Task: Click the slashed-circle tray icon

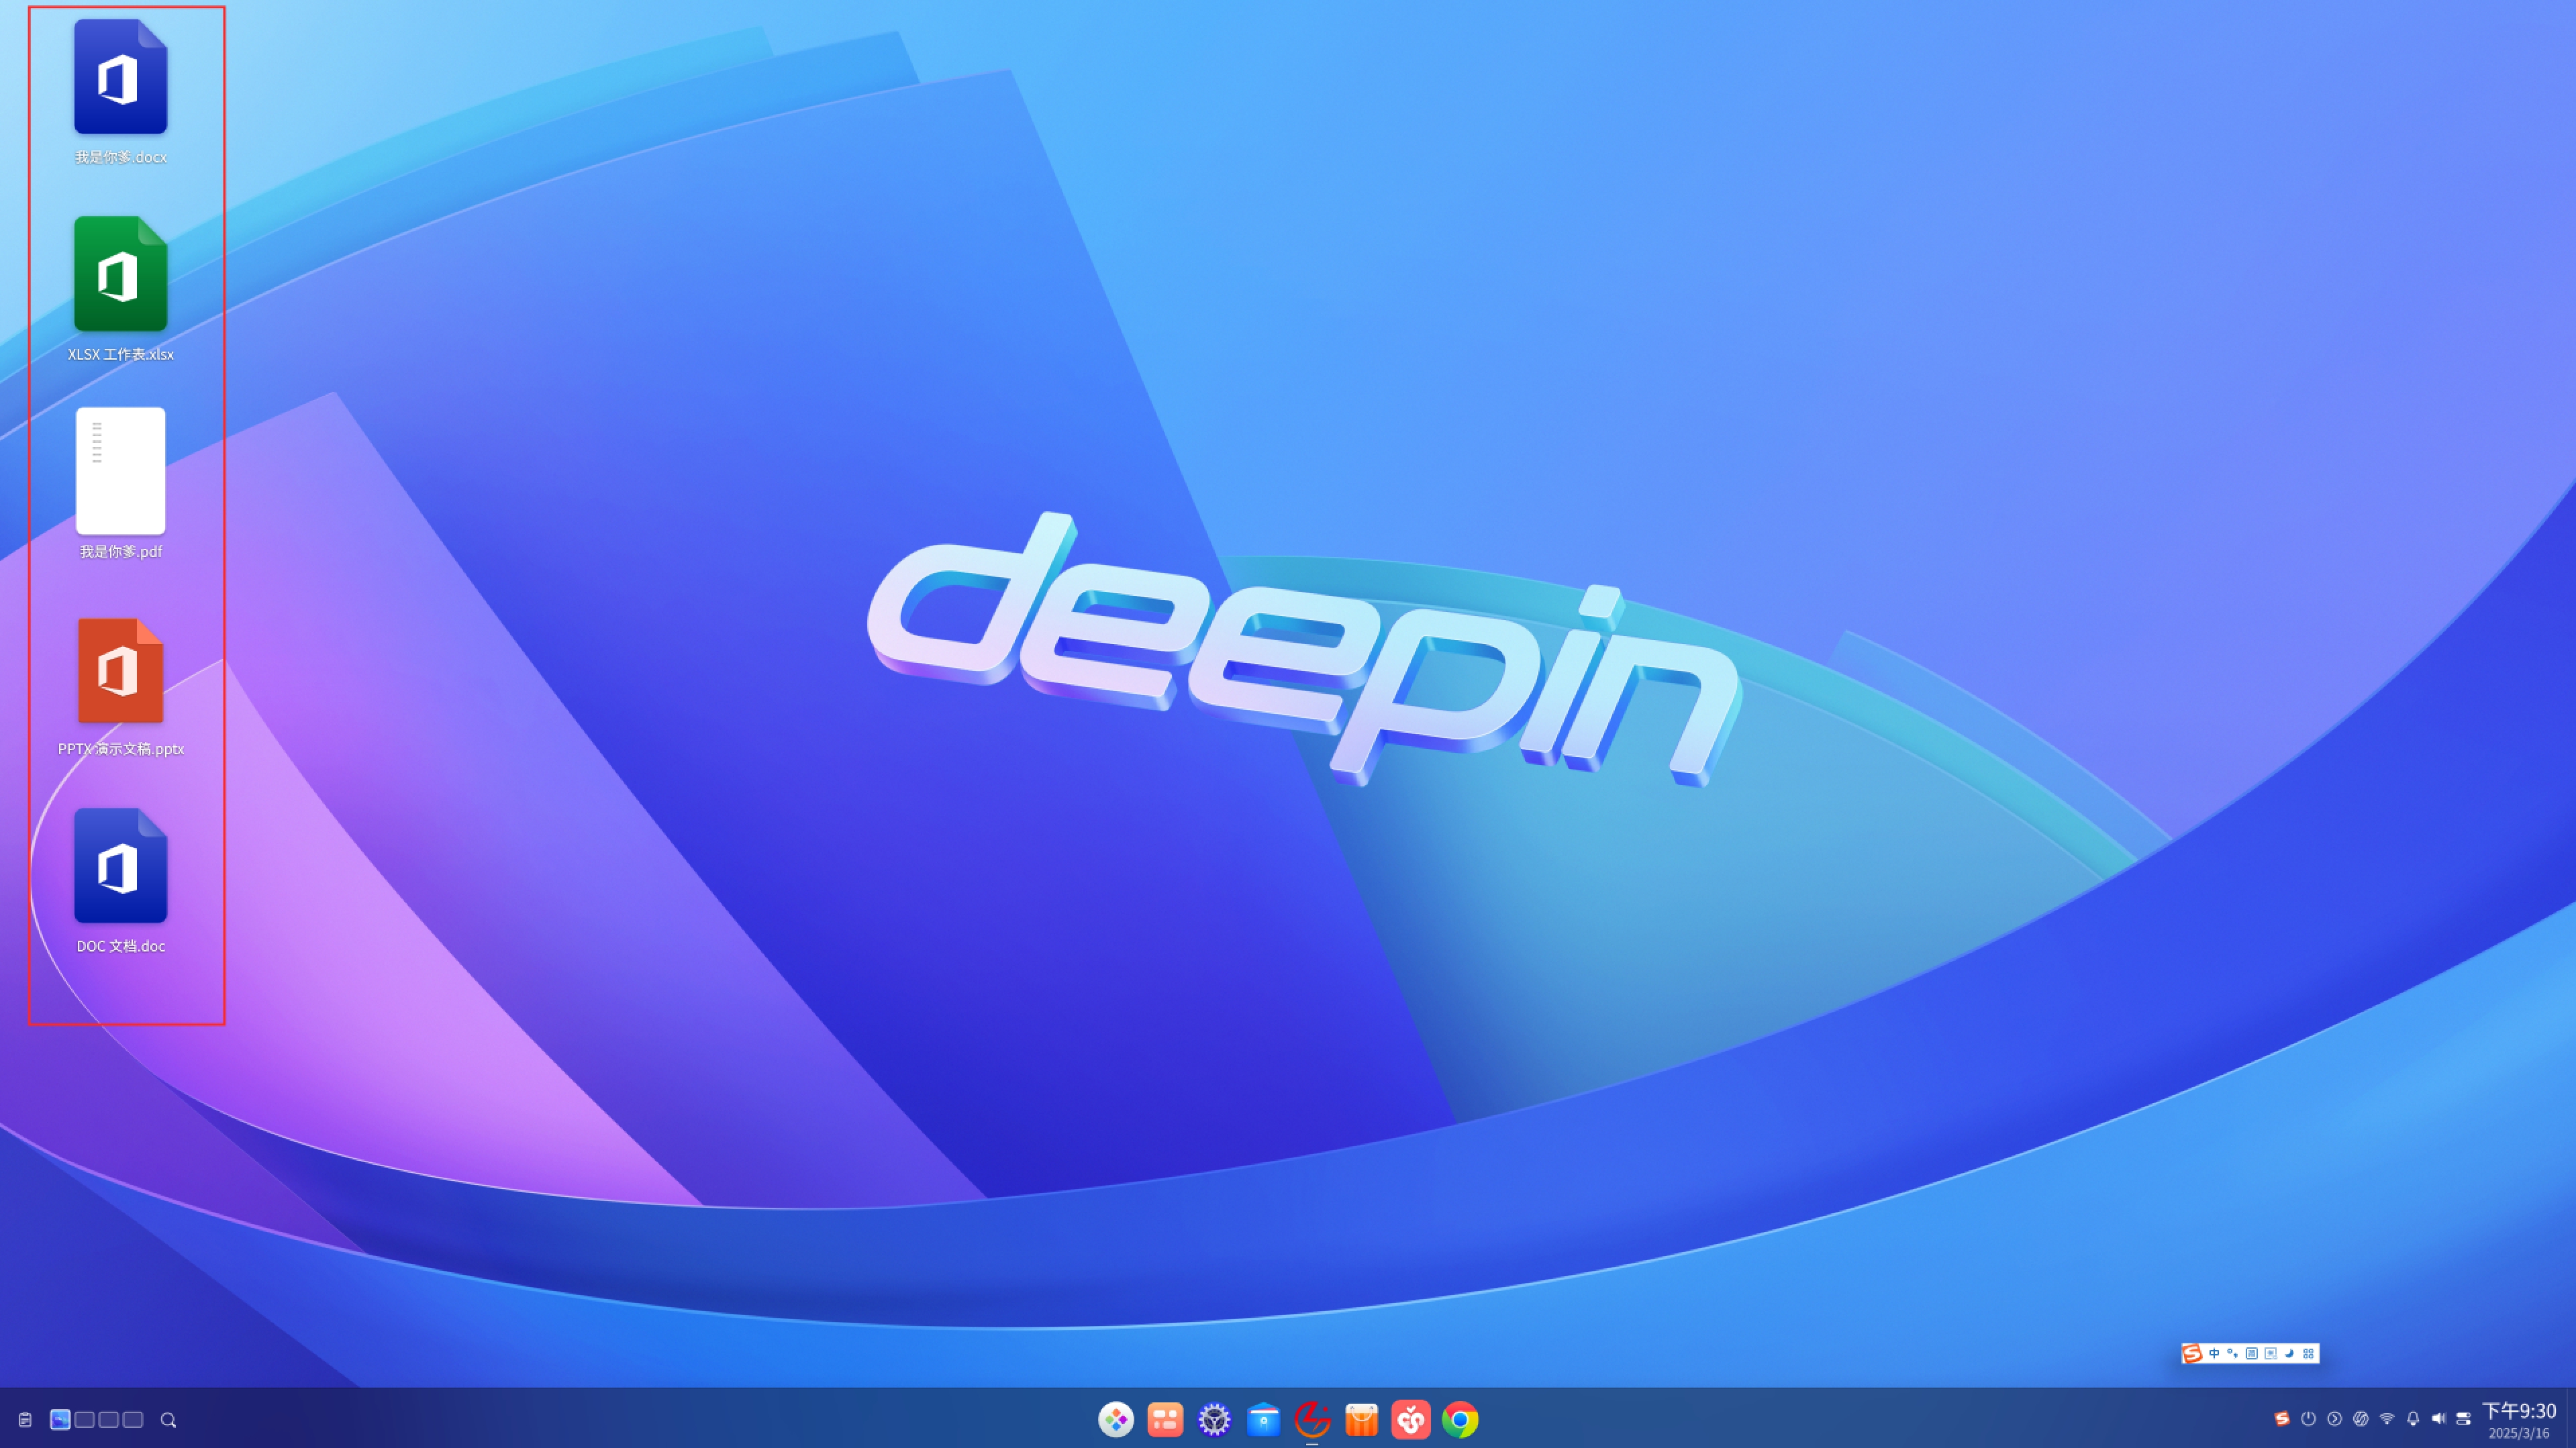Action: click(x=2361, y=1419)
